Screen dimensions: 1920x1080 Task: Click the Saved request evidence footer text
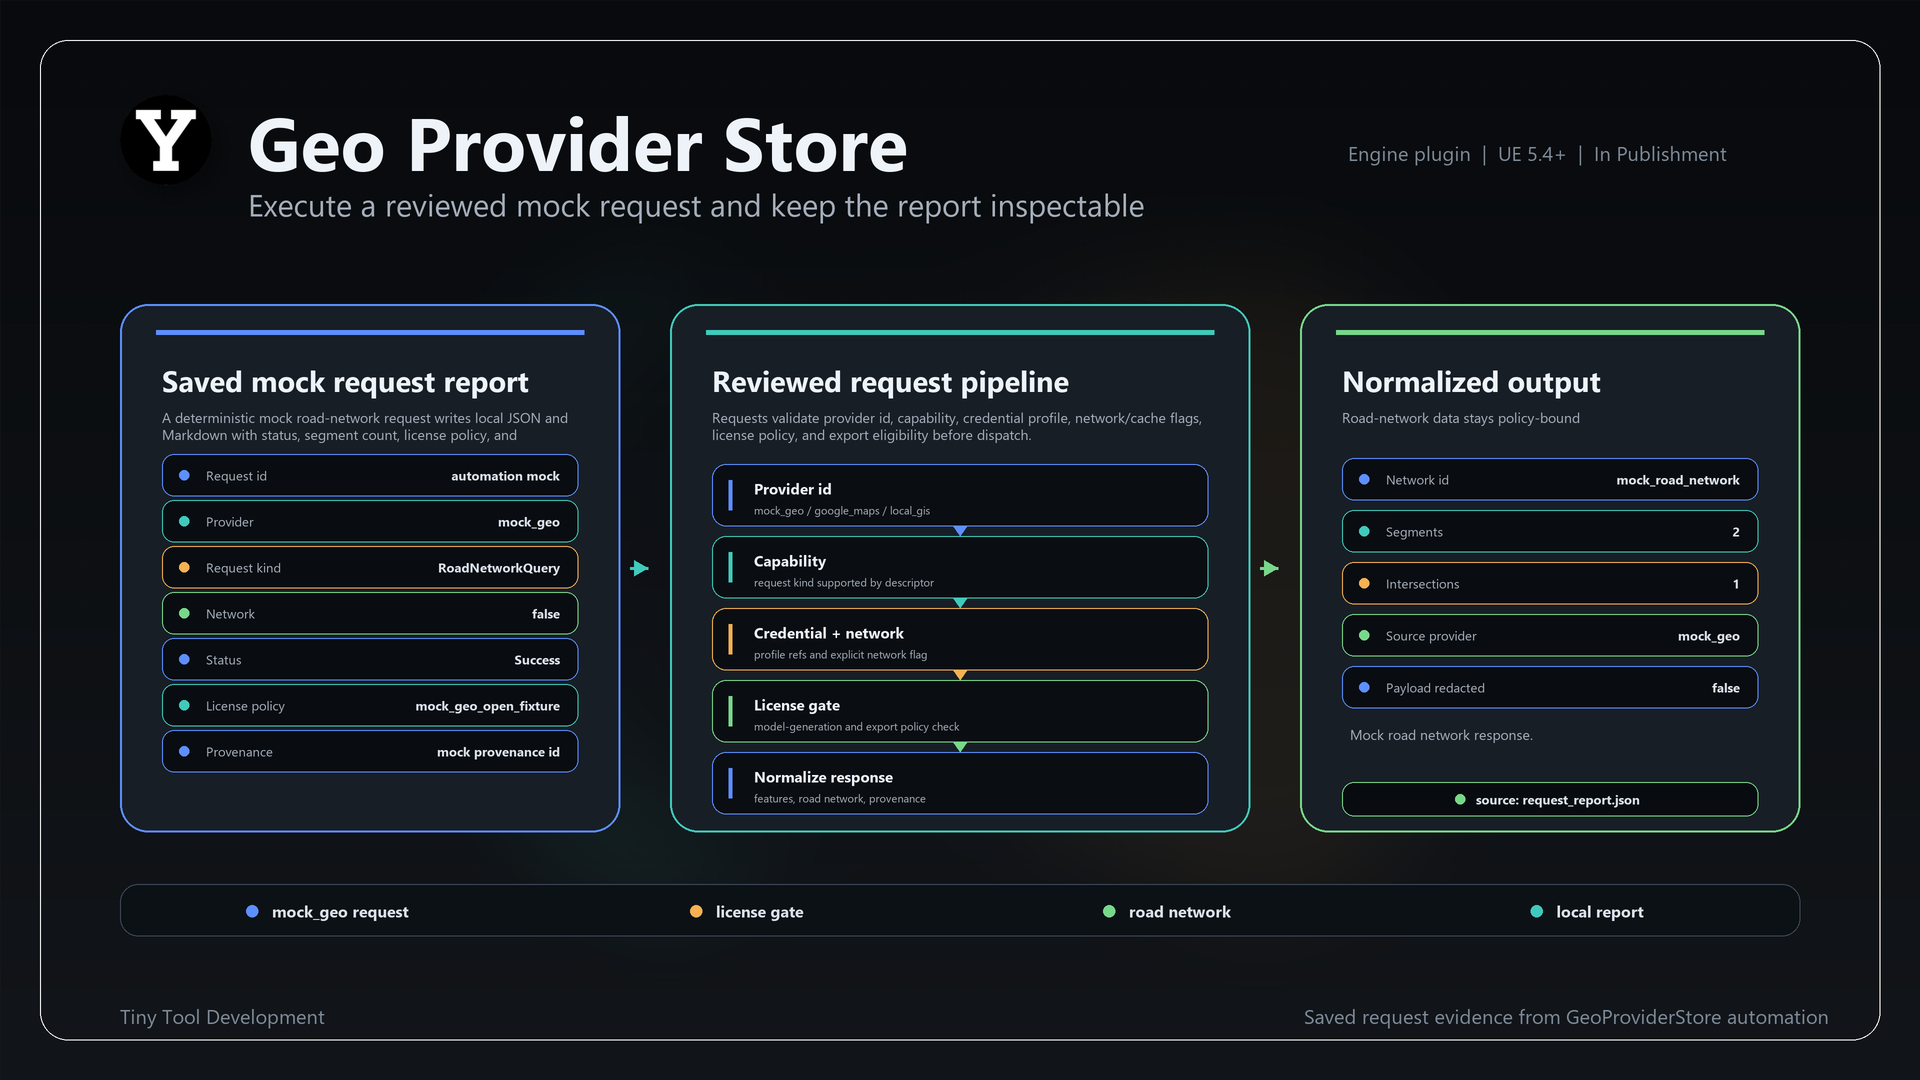click(x=1566, y=1017)
